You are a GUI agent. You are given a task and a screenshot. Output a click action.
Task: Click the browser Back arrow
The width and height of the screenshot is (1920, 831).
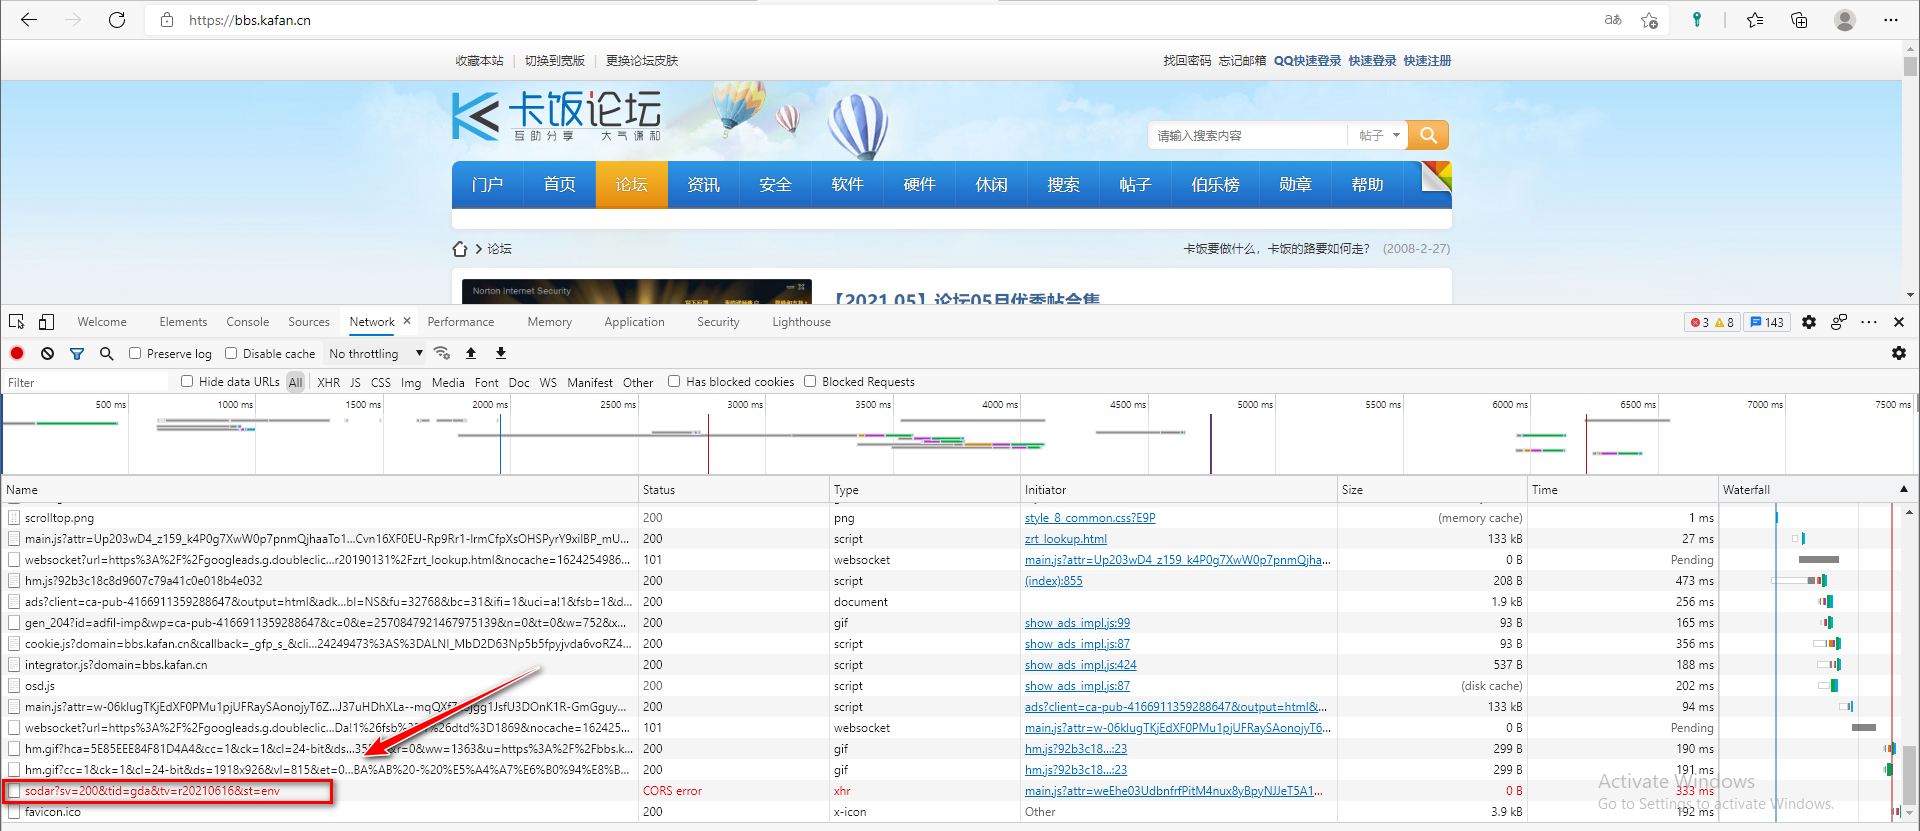pyautogui.click(x=28, y=20)
